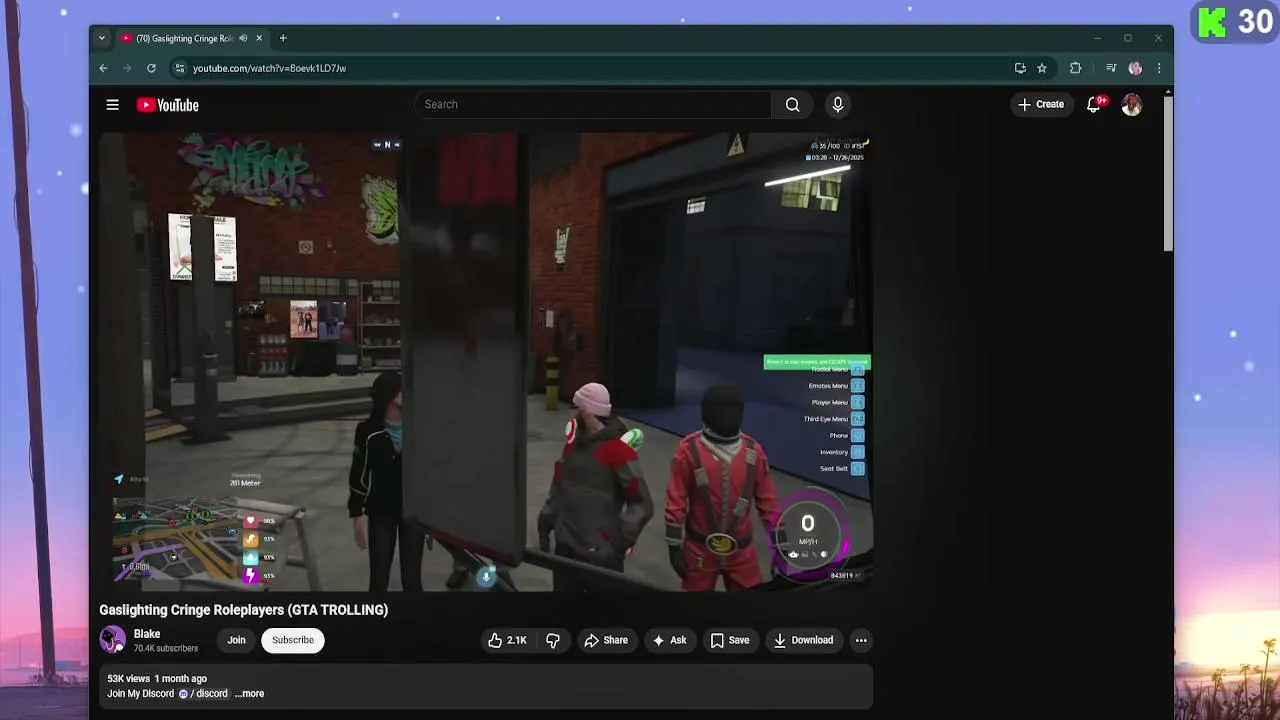Image resolution: width=1280 pixels, height=720 pixels.
Task: Click the YouTube search input field
Action: click(x=593, y=104)
